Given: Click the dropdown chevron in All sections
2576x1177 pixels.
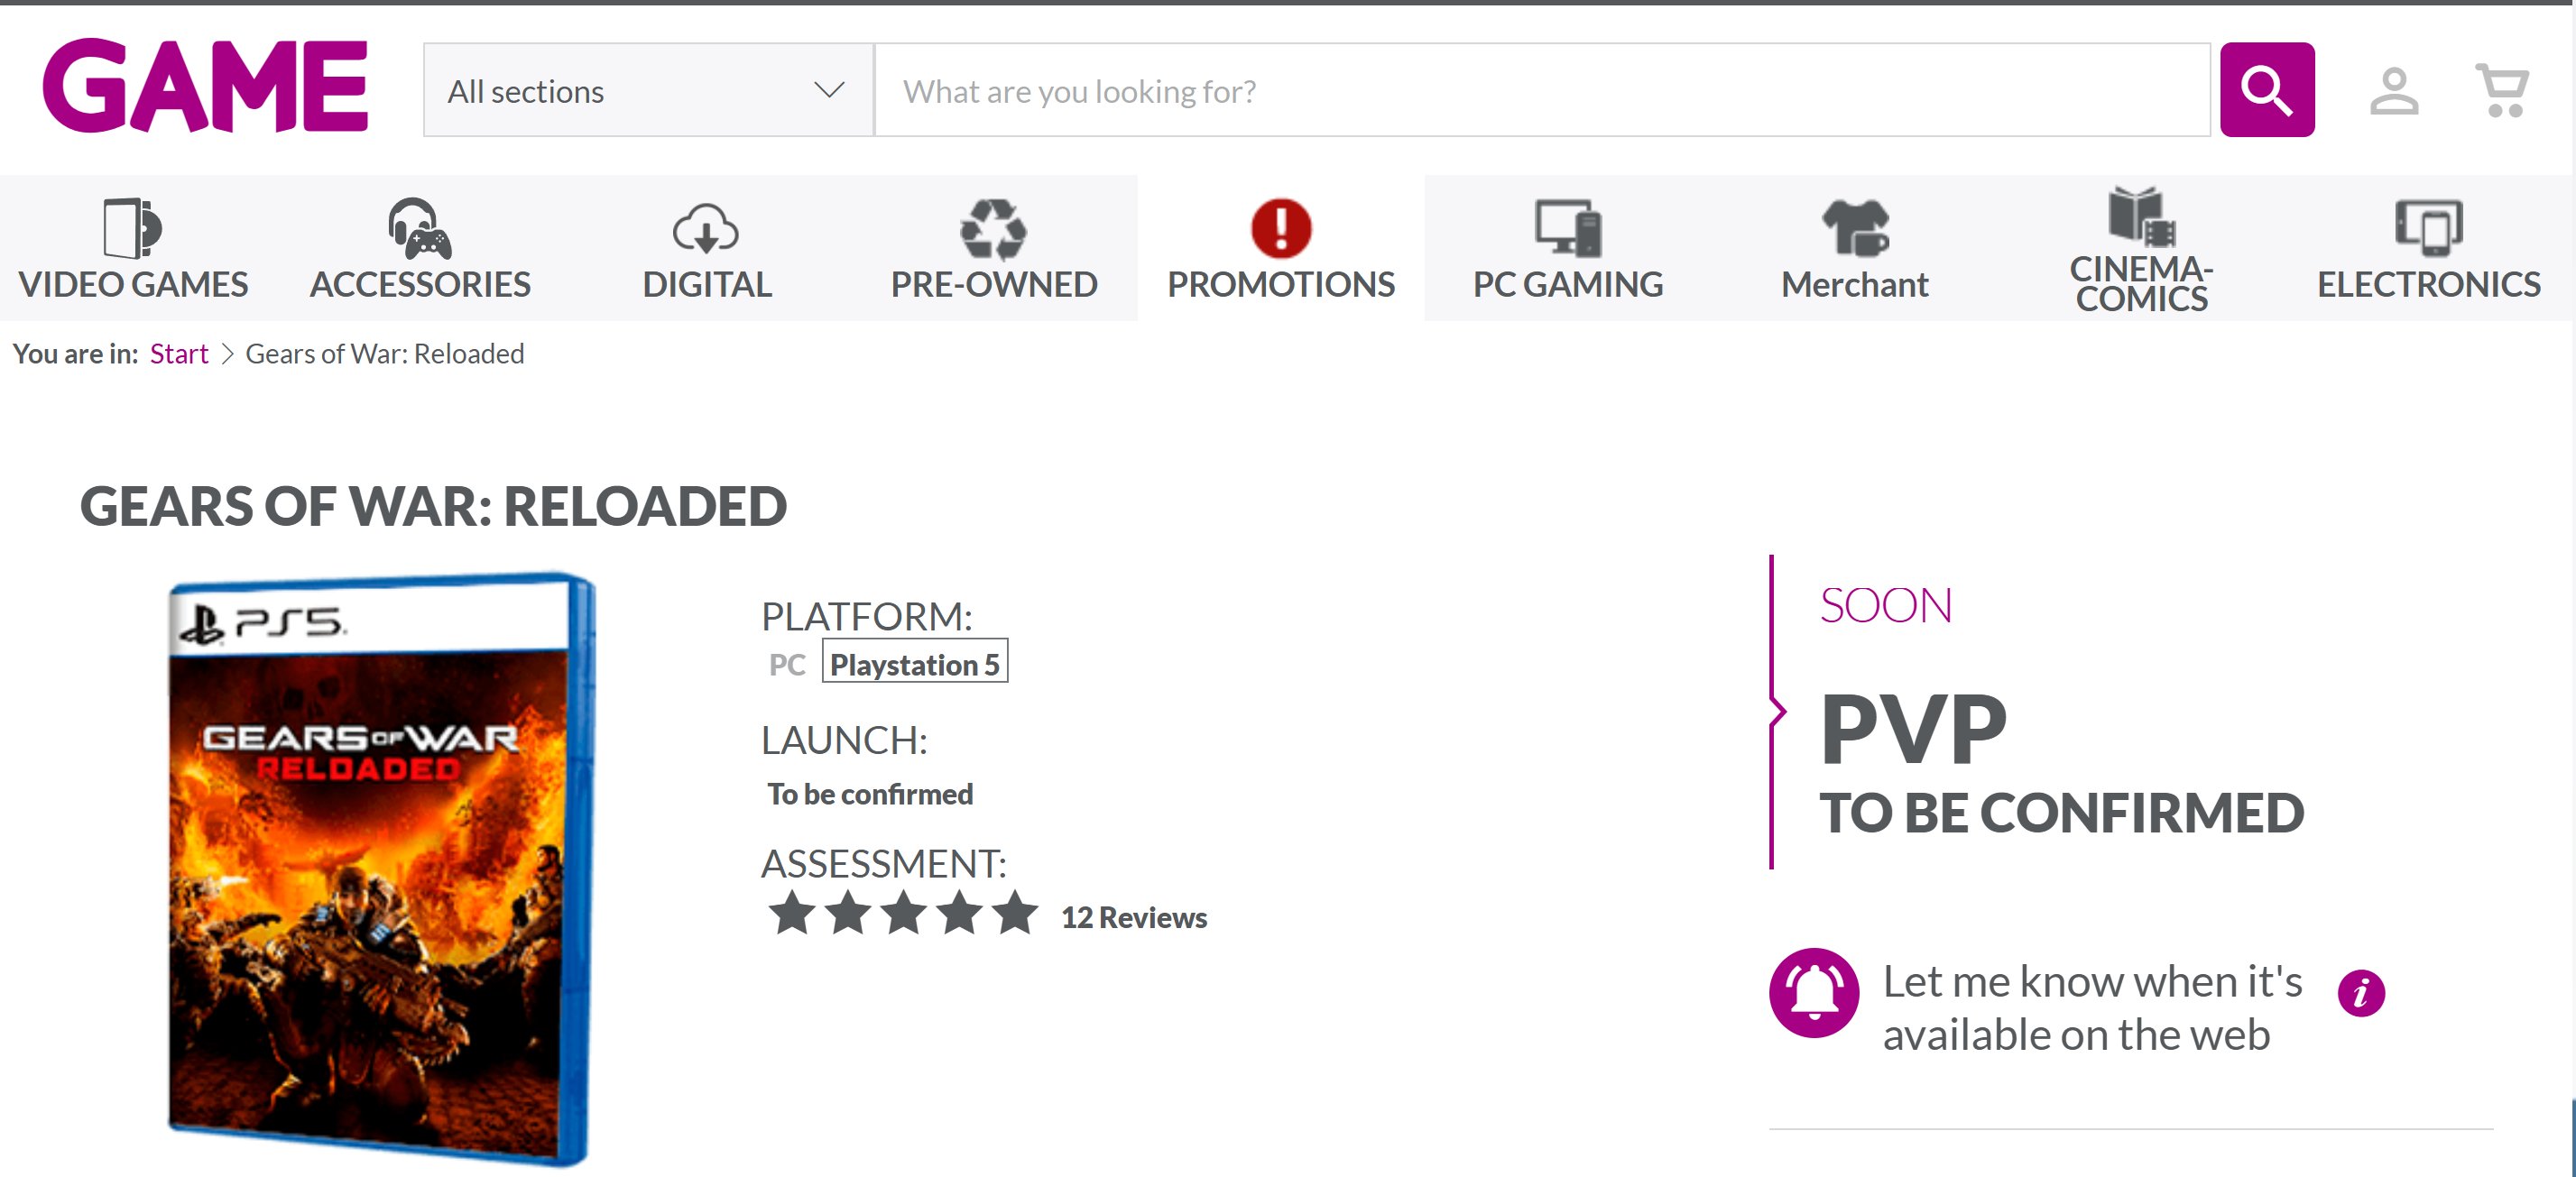Looking at the screenshot, I should click(829, 90).
